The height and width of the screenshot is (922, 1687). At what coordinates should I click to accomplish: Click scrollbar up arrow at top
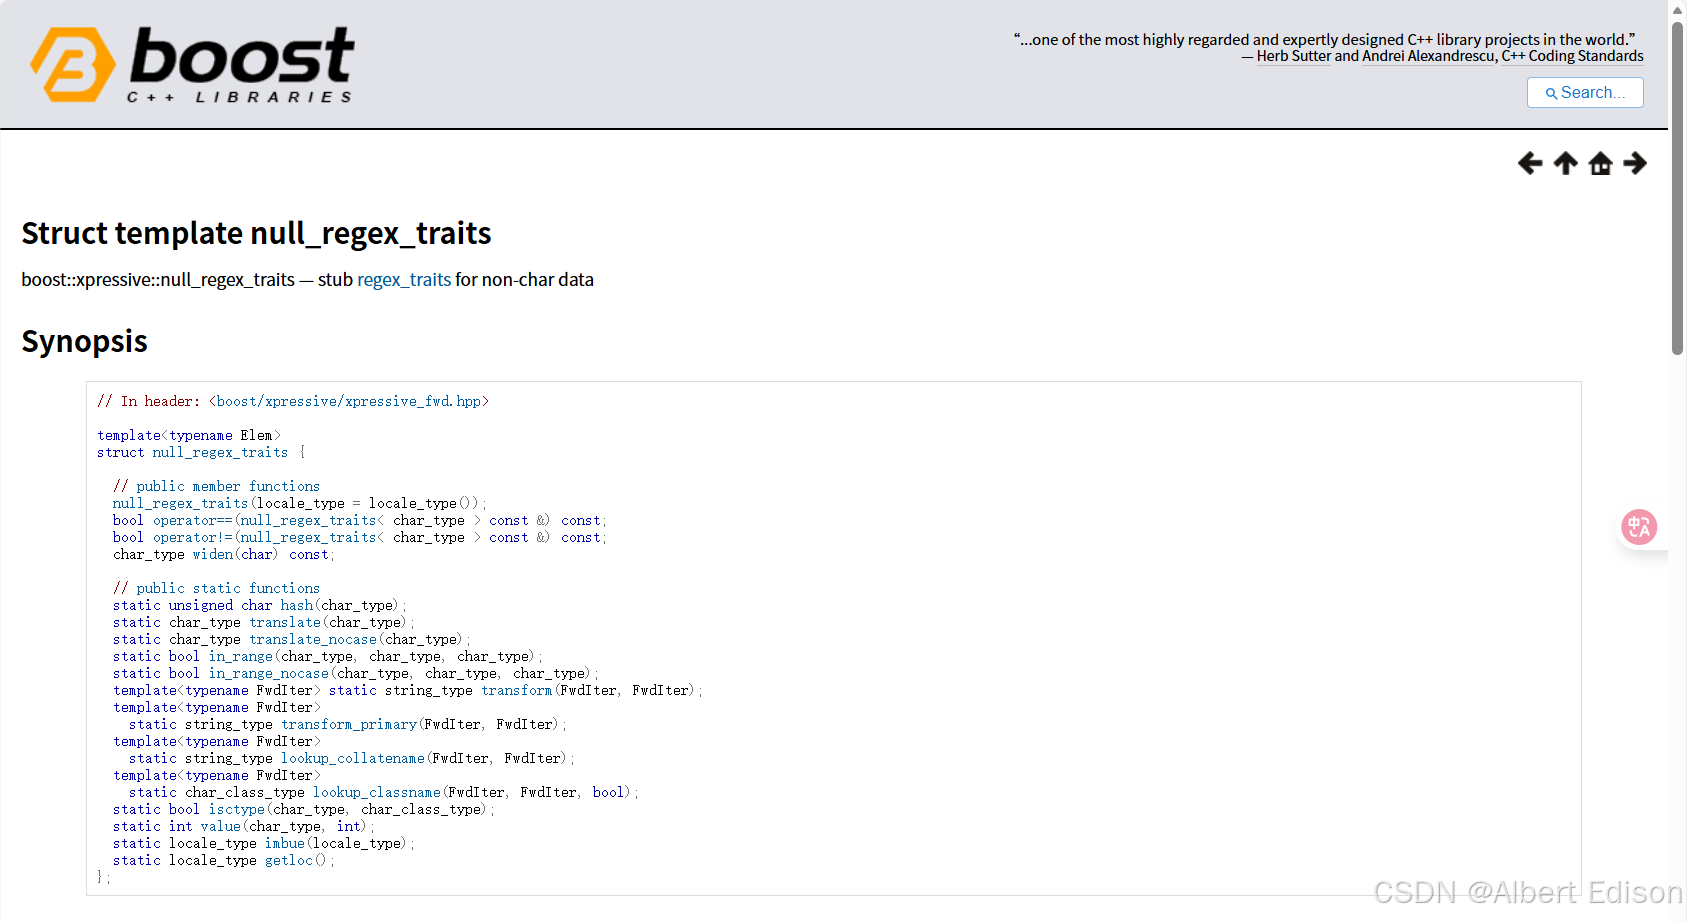point(1677,9)
